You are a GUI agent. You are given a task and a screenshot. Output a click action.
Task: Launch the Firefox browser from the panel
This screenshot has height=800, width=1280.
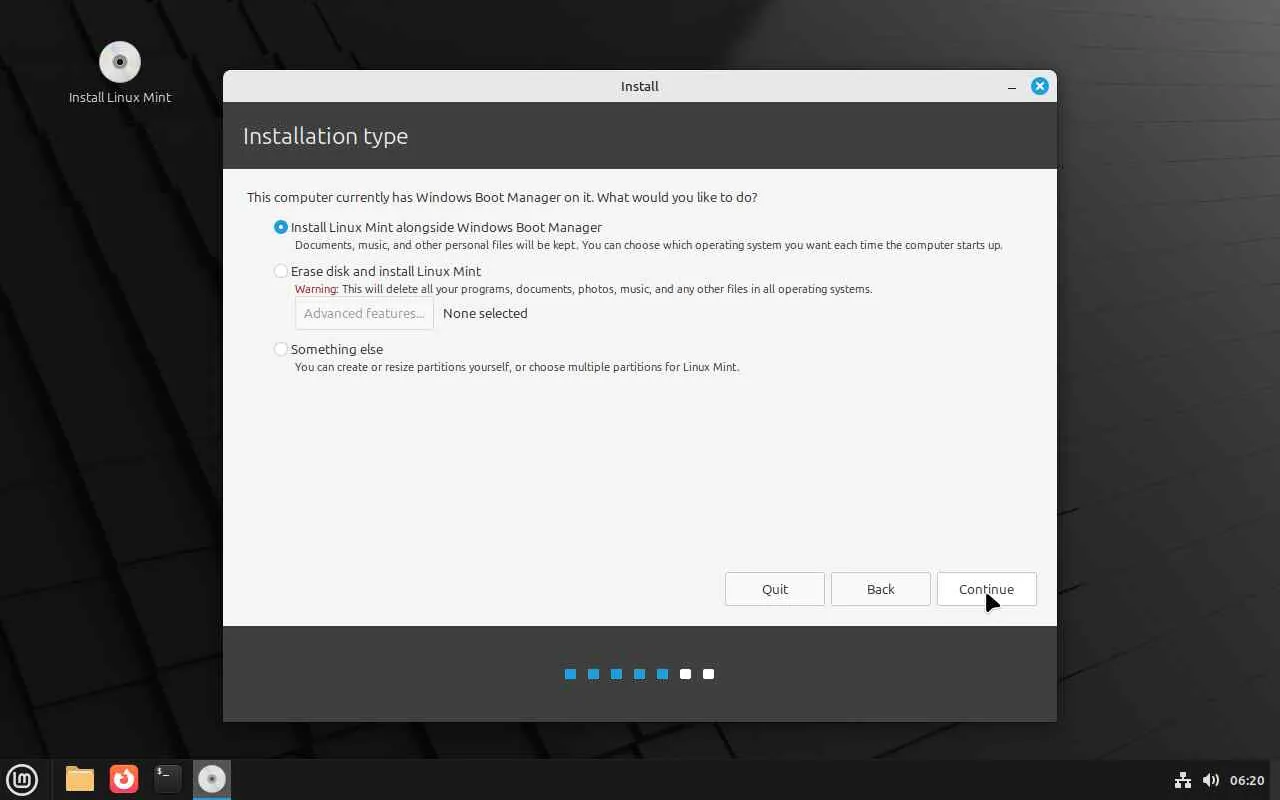pyautogui.click(x=124, y=779)
